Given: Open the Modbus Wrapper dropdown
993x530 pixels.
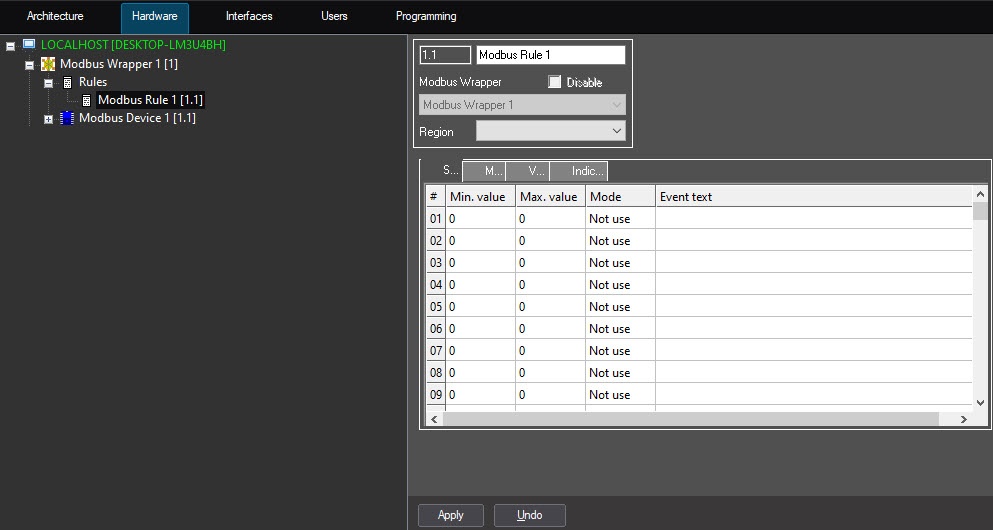Looking at the screenshot, I should tap(615, 105).
